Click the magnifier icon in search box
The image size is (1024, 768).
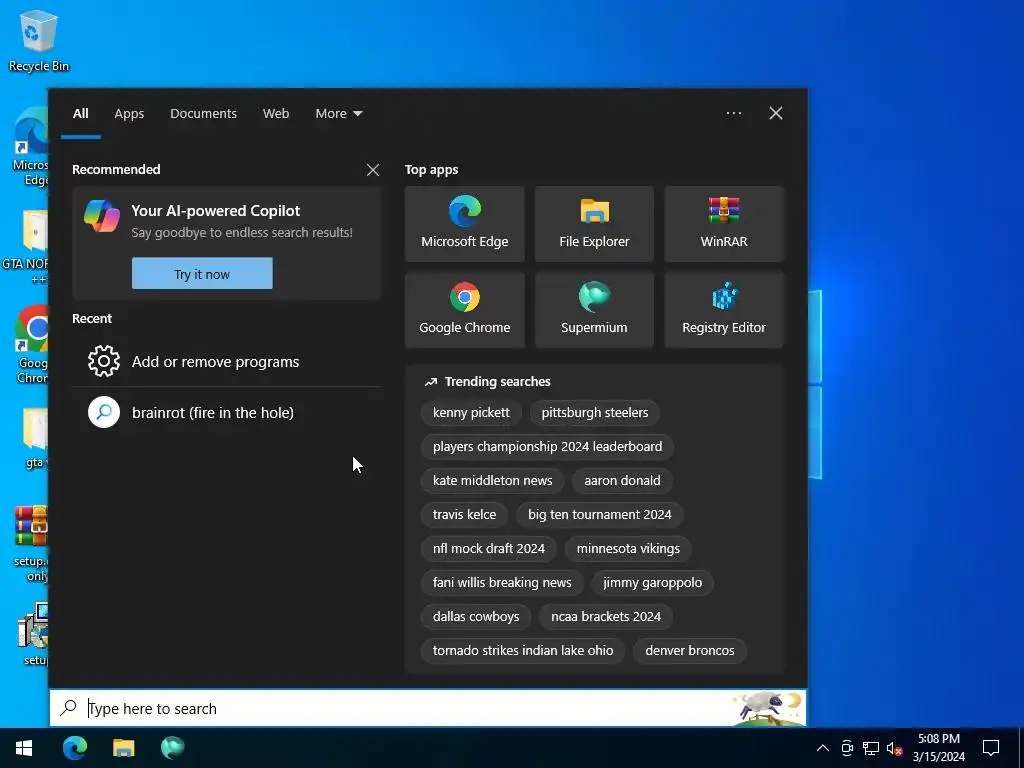tap(69, 707)
